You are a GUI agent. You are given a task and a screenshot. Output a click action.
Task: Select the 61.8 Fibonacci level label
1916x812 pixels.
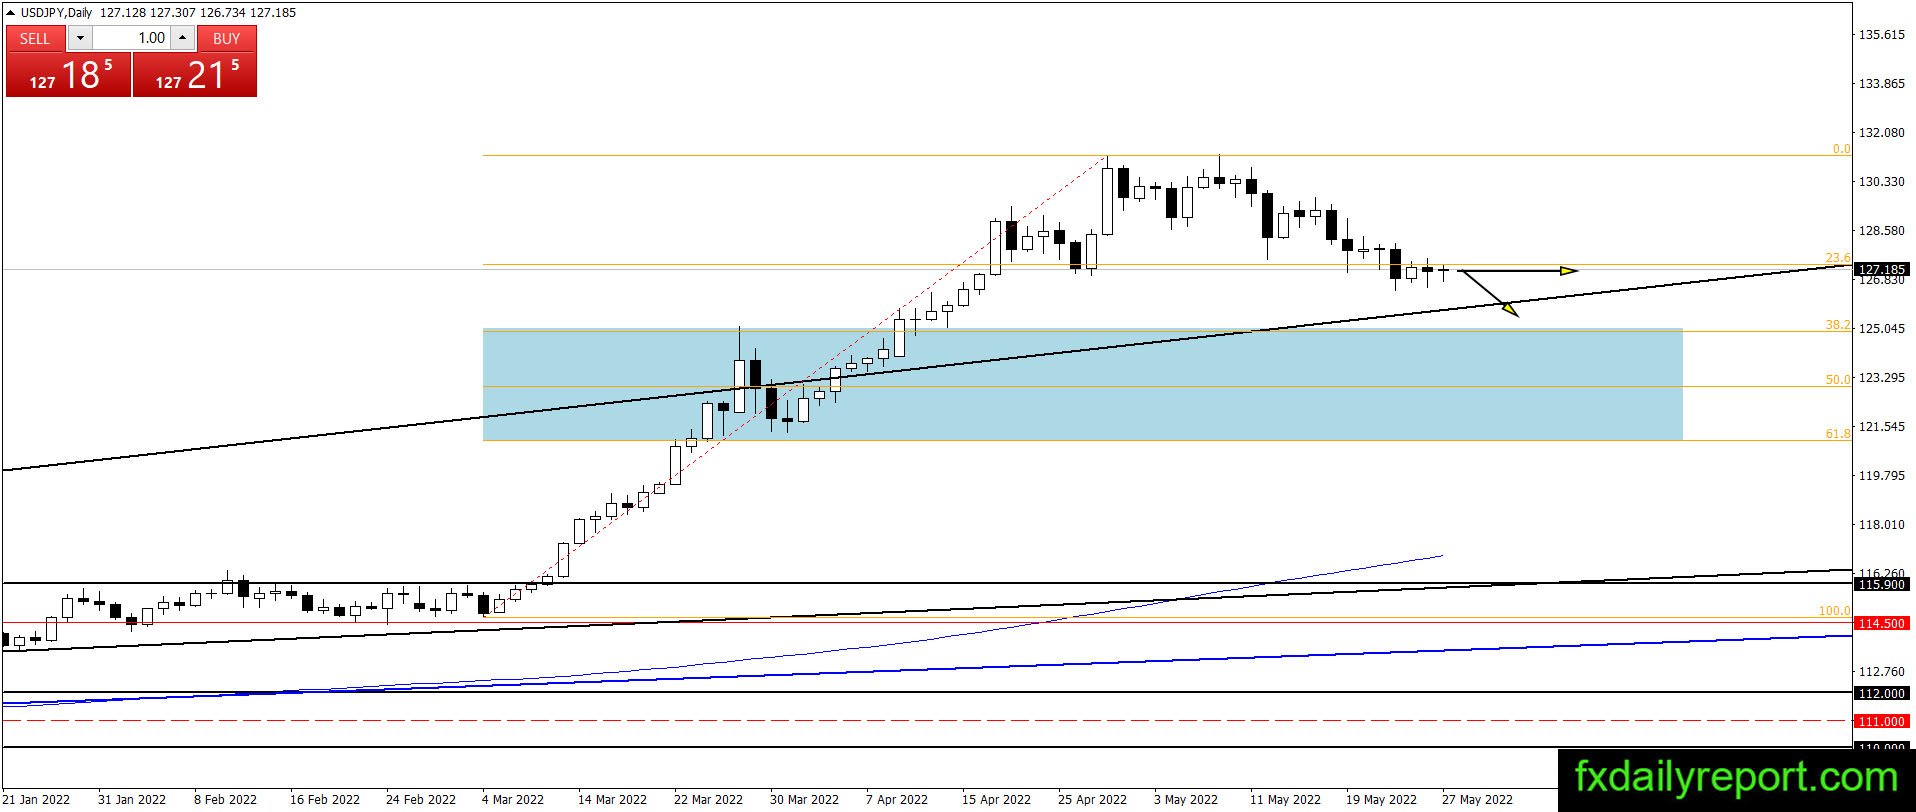(1838, 434)
